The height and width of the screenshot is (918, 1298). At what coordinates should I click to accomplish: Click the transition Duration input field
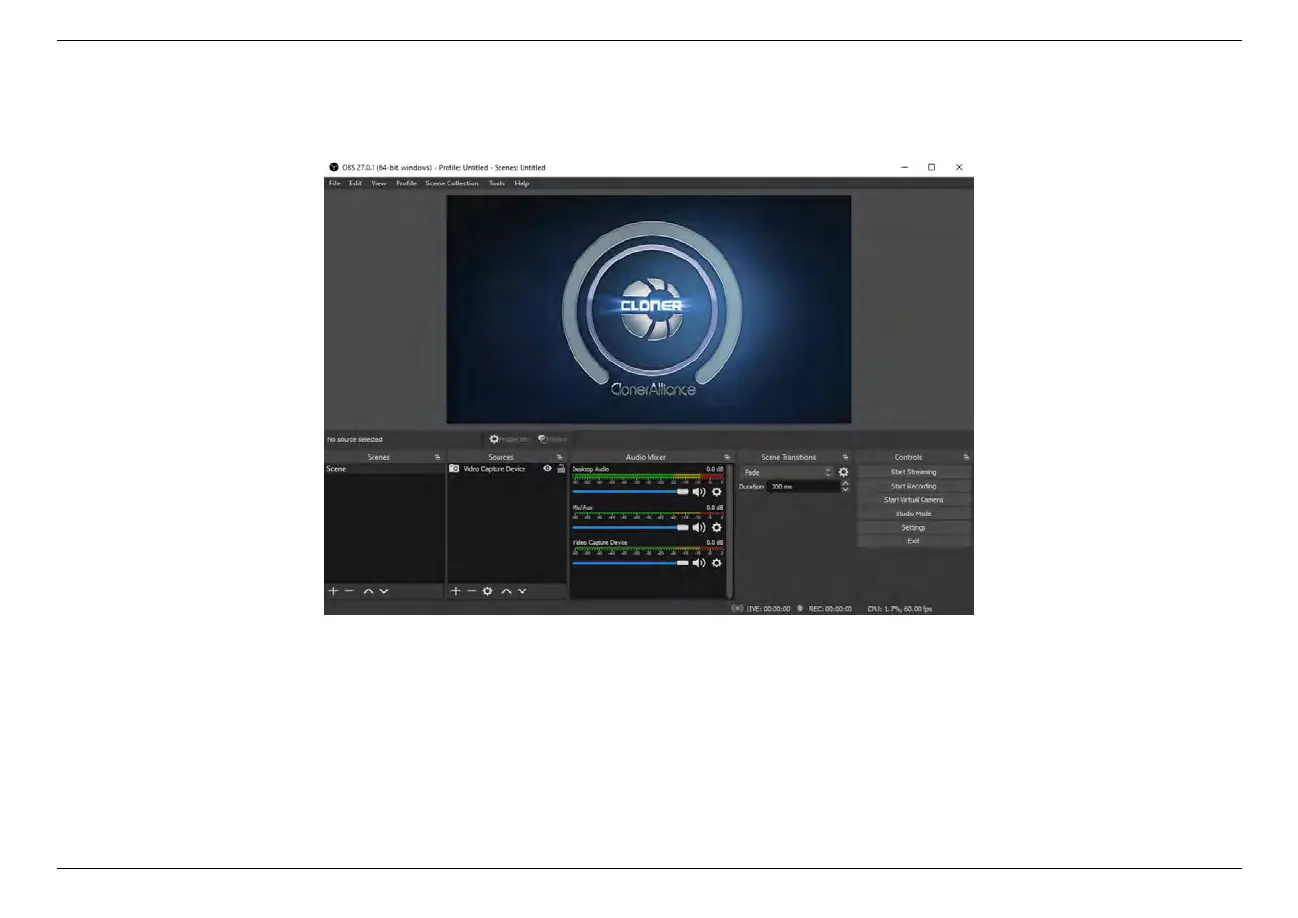click(803, 487)
